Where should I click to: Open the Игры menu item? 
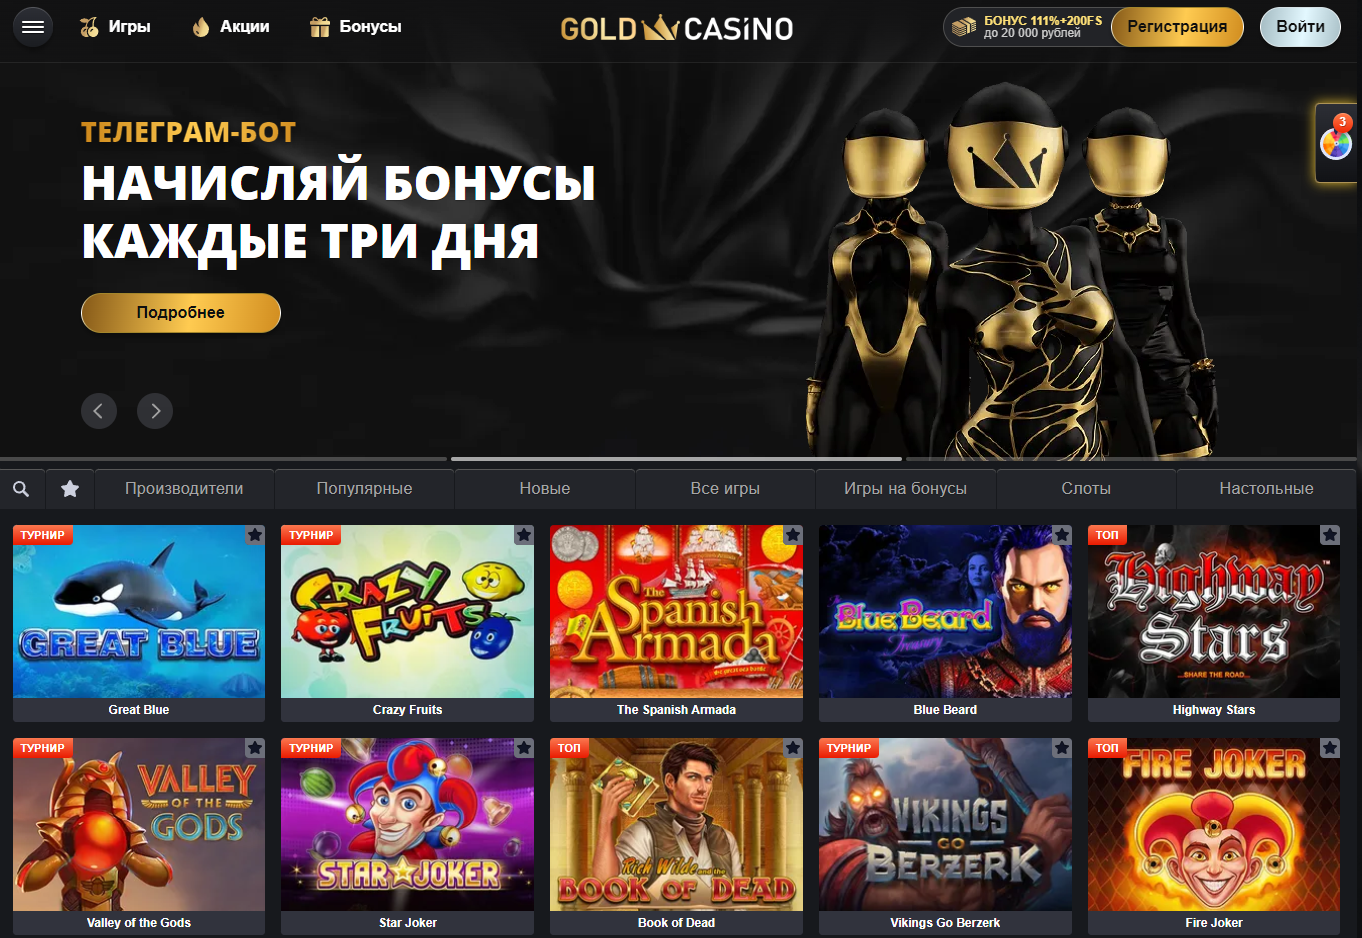pyautogui.click(x=115, y=27)
